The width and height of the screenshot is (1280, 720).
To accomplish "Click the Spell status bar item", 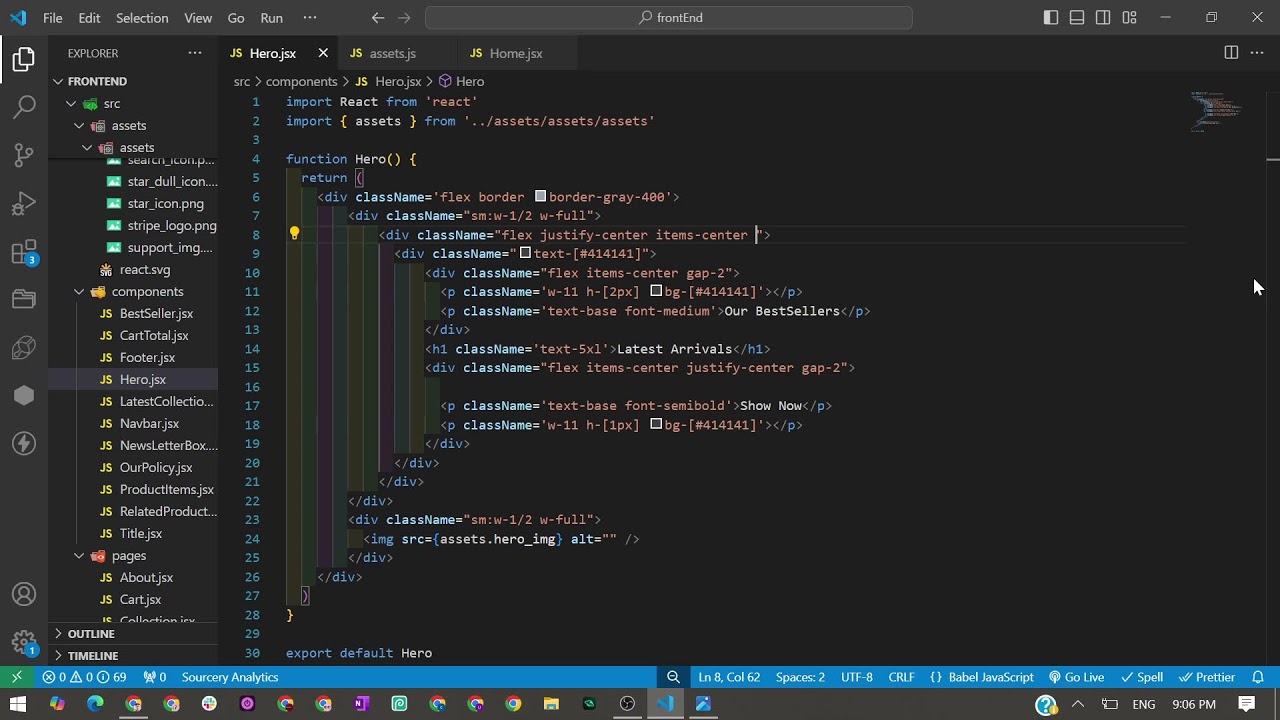I will click(1142, 677).
